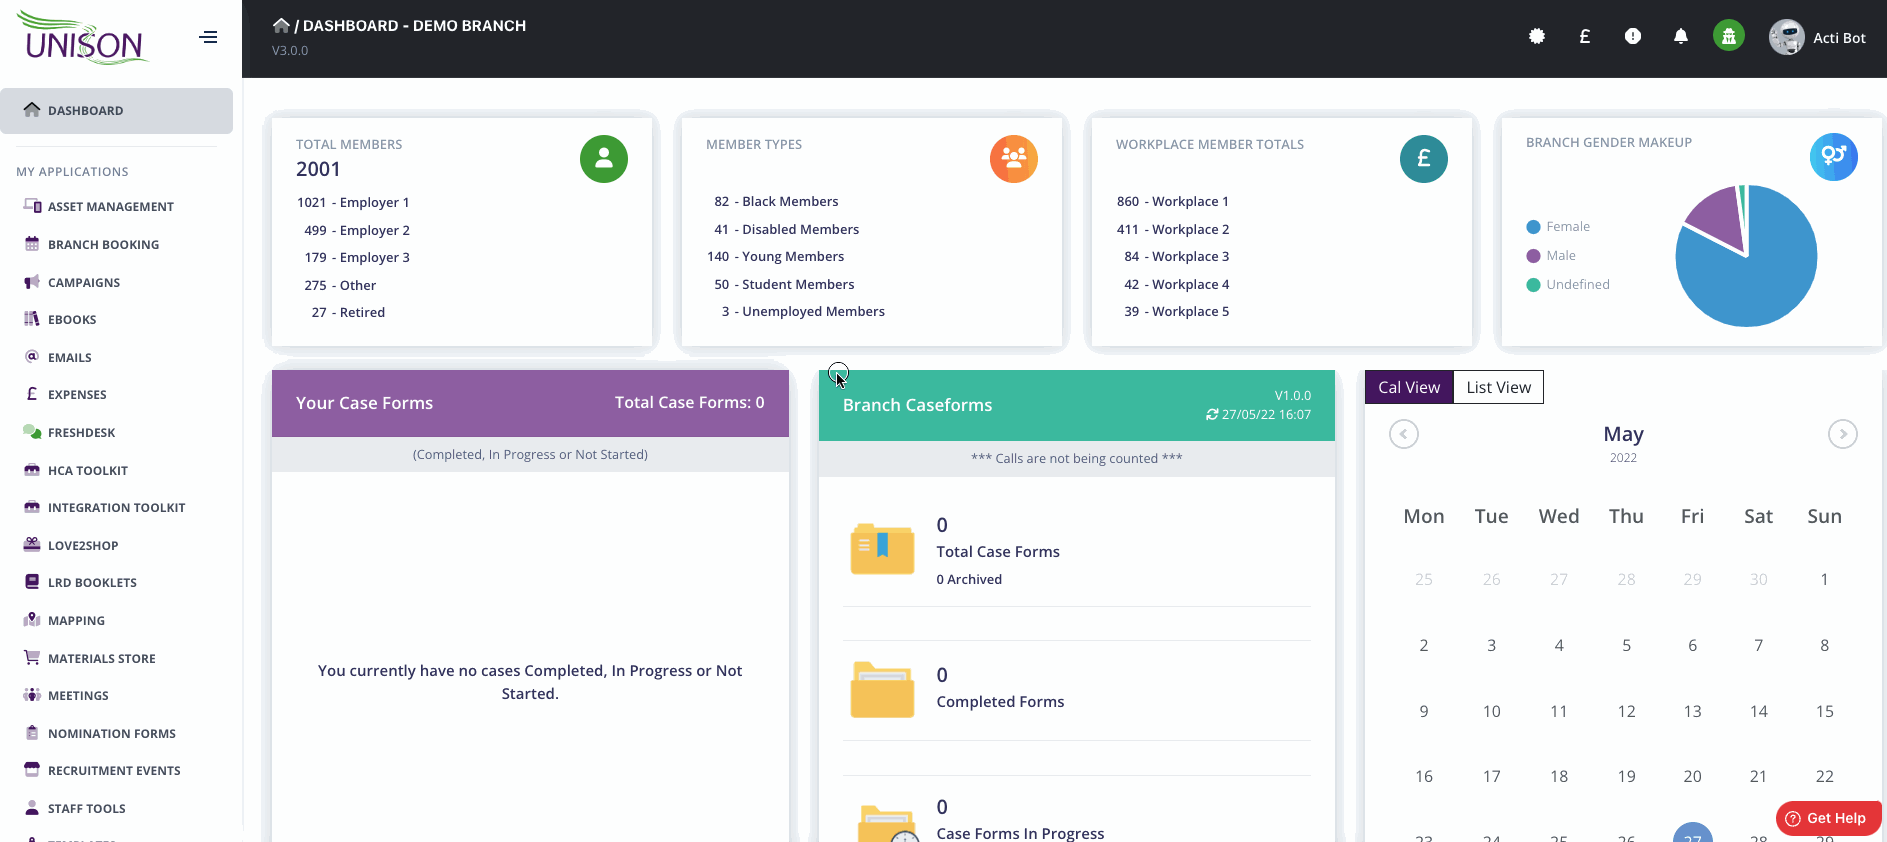Click the settings gear icon in header
The image size is (1887, 842).
1536,37
